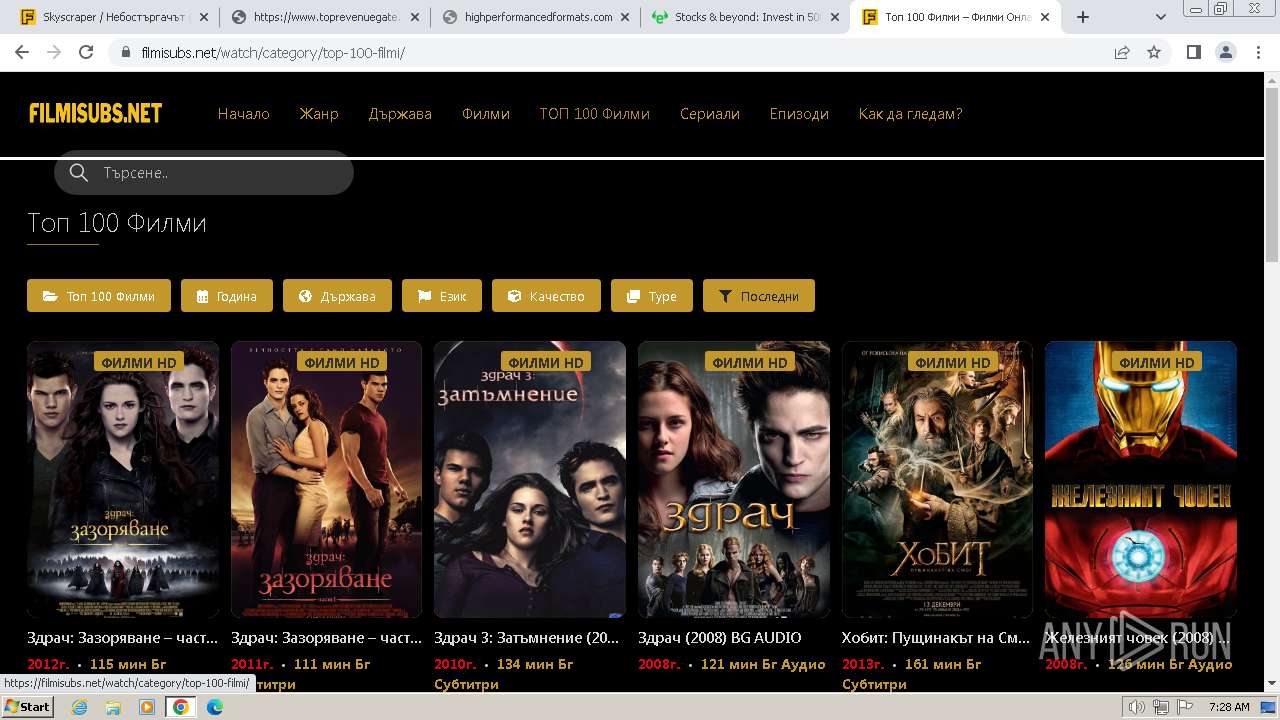This screenshot has width=1280, height=720.
Task: Open the browser side panel icon
Action: [1193, 53]
